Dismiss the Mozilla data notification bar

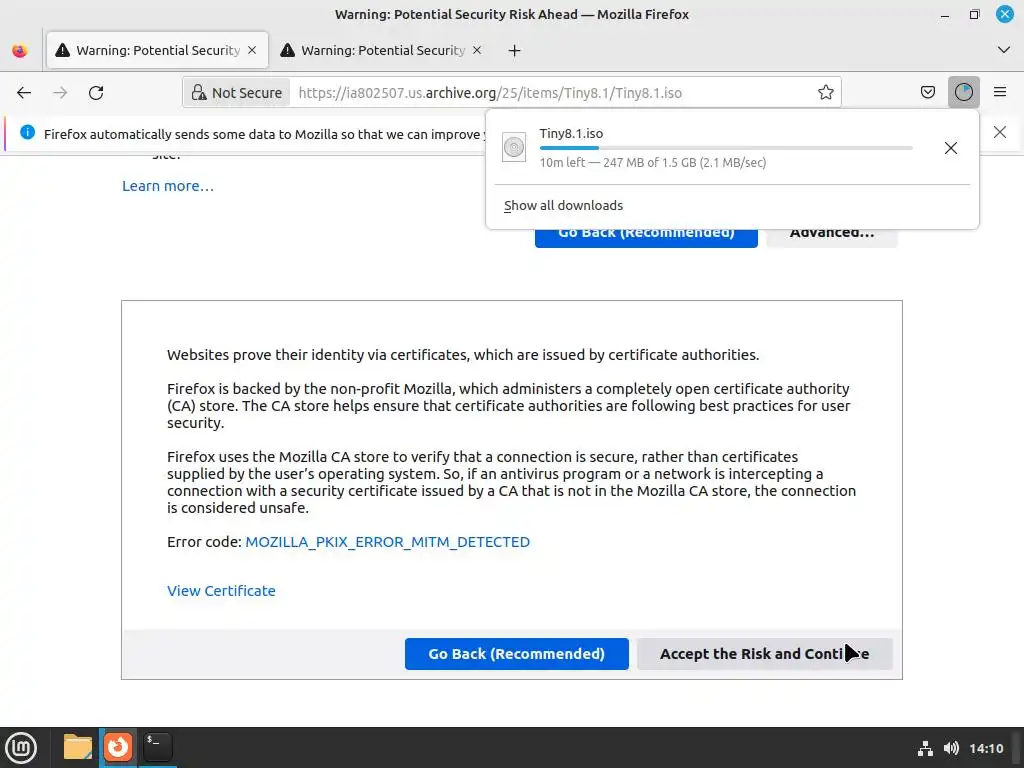(x=999, y=133)
